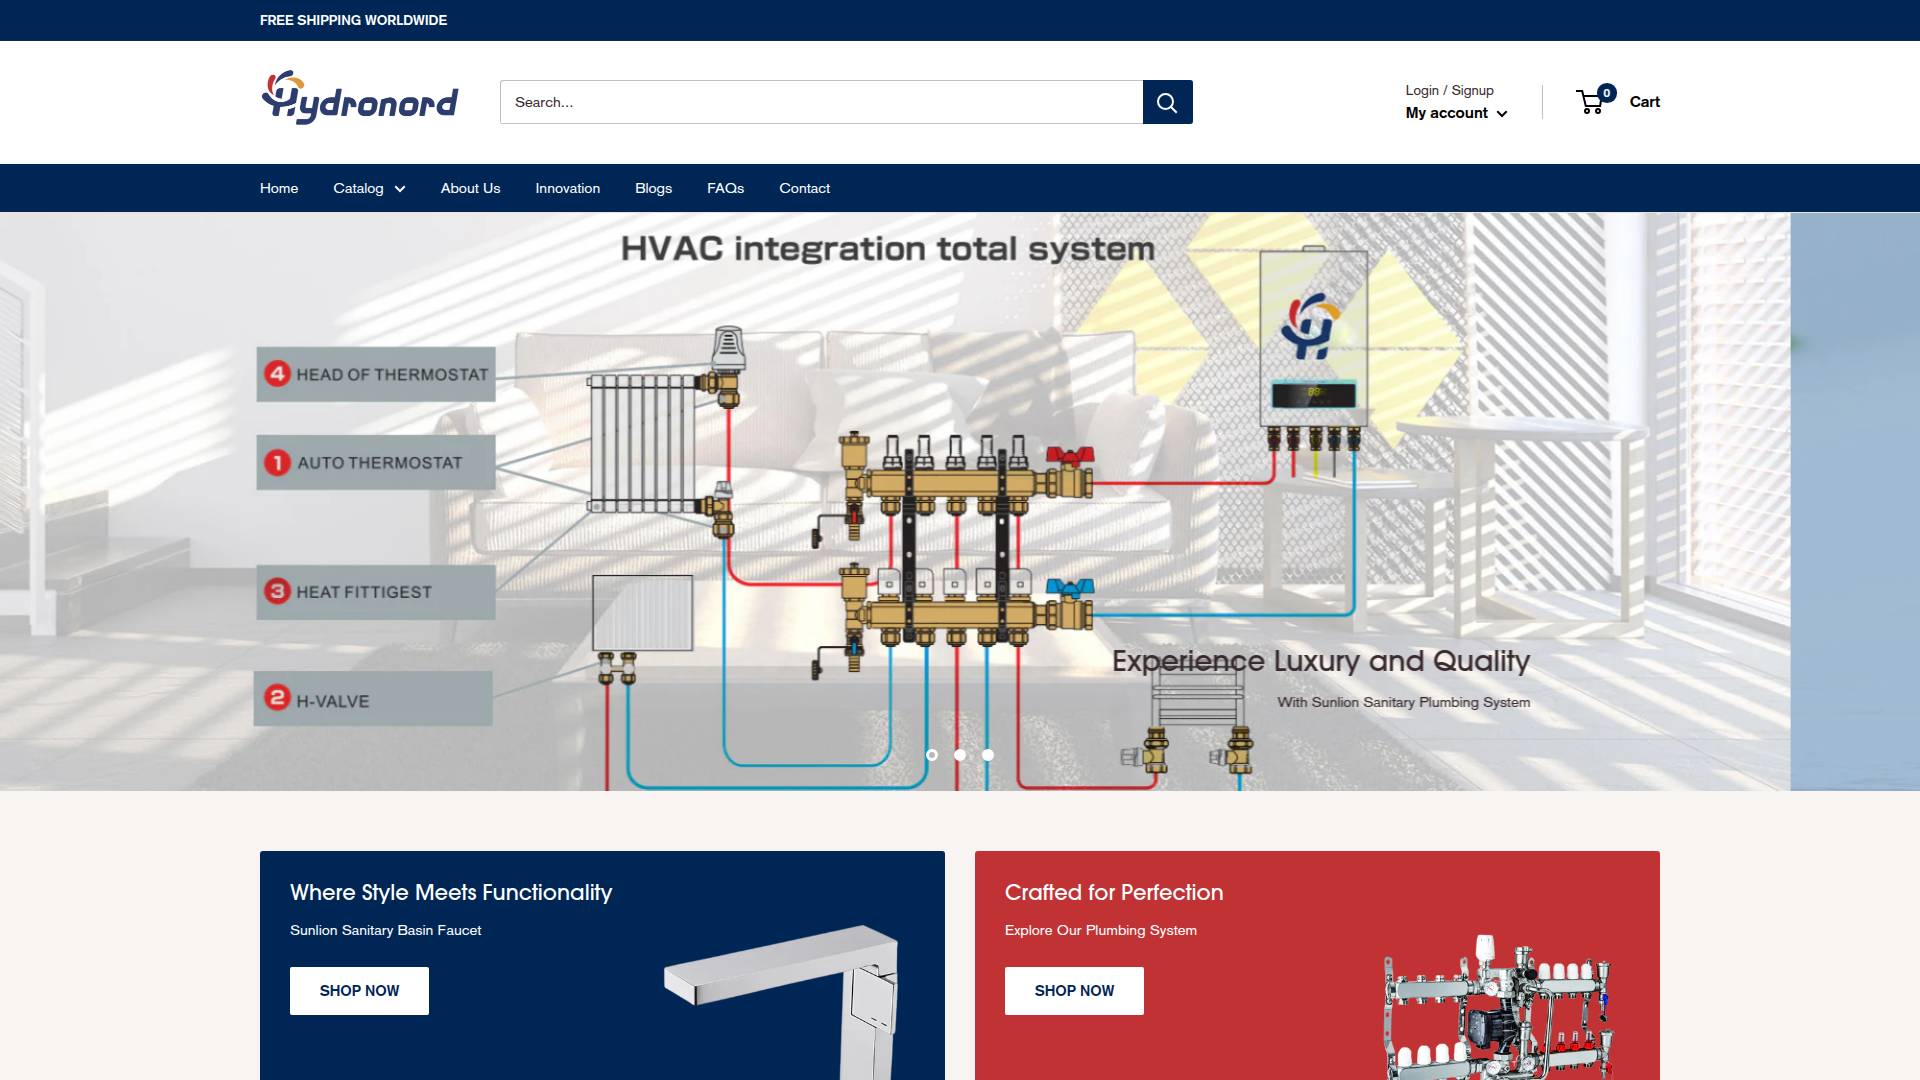Click Shop Now for Plumbing System
The width and height of the screenshot is (1920, 1080).
pos(1074,990)
